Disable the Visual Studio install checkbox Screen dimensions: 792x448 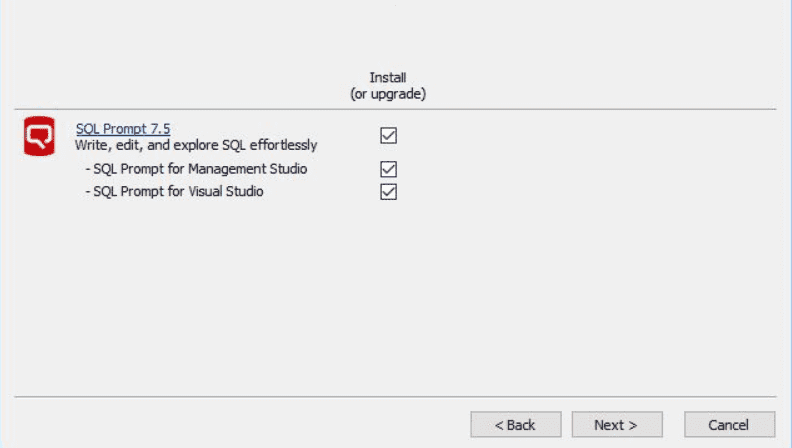[x=388, y=191]
